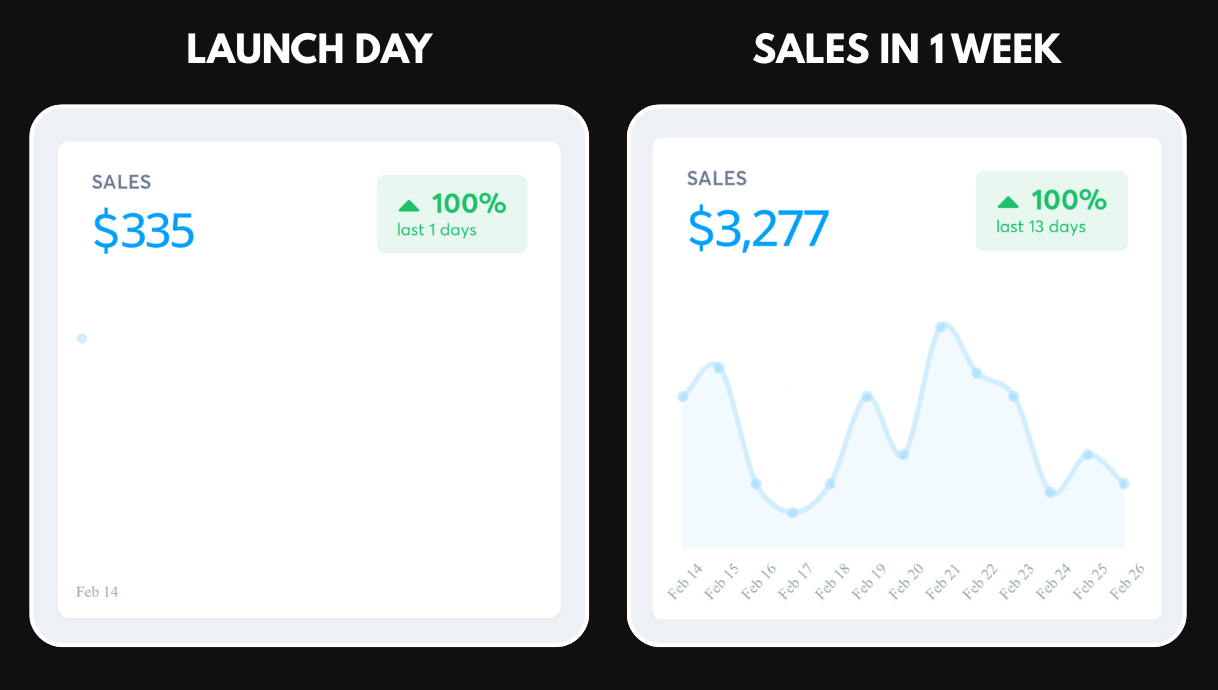1218x690 pixels.
Task: Select the data point above Feb 24
Action: (x=1050, y=492)
